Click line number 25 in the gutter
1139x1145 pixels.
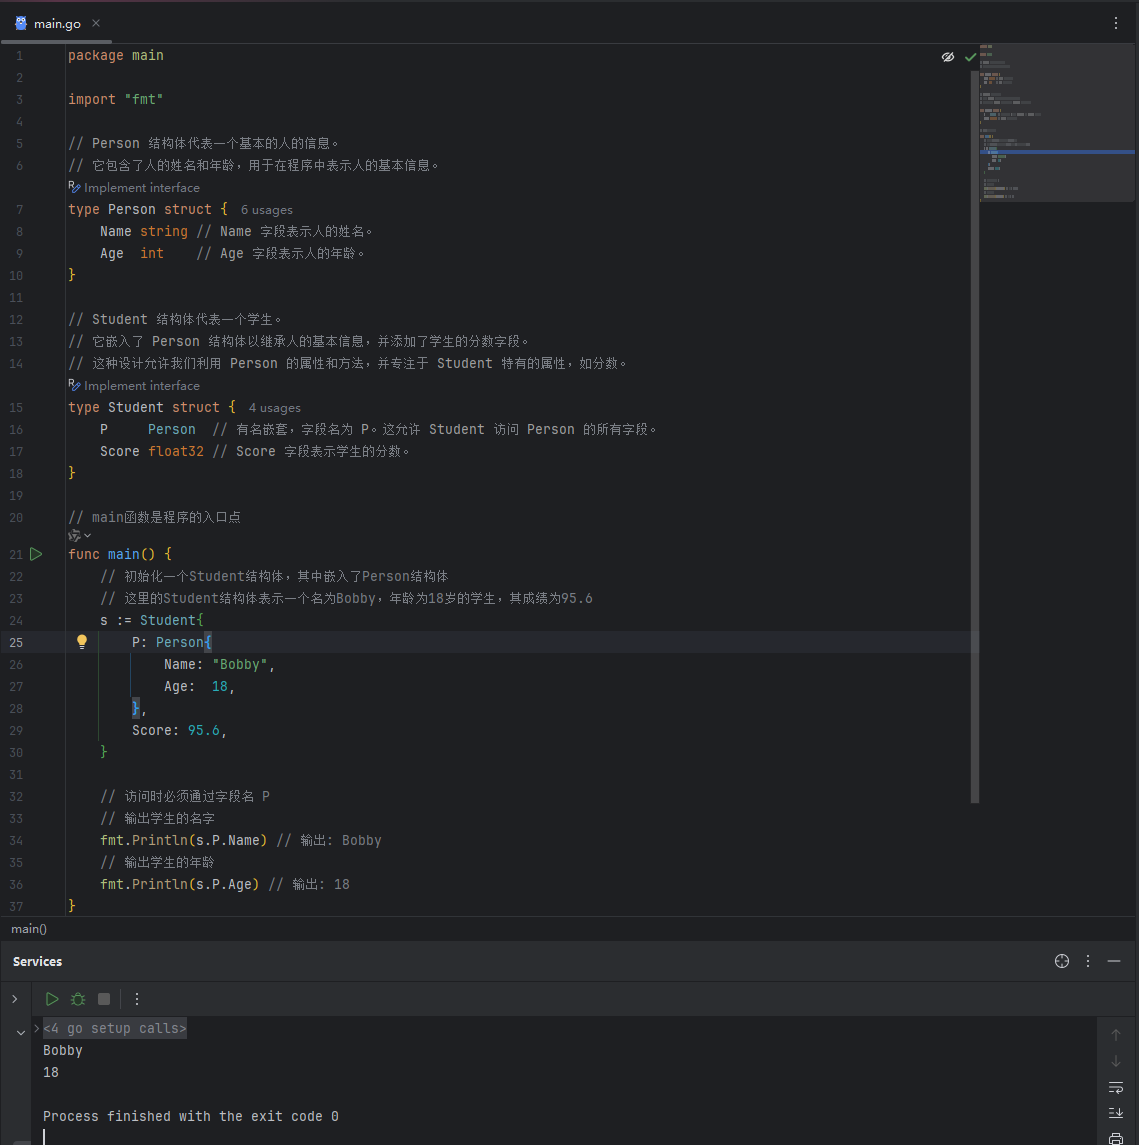pos(16,643)
